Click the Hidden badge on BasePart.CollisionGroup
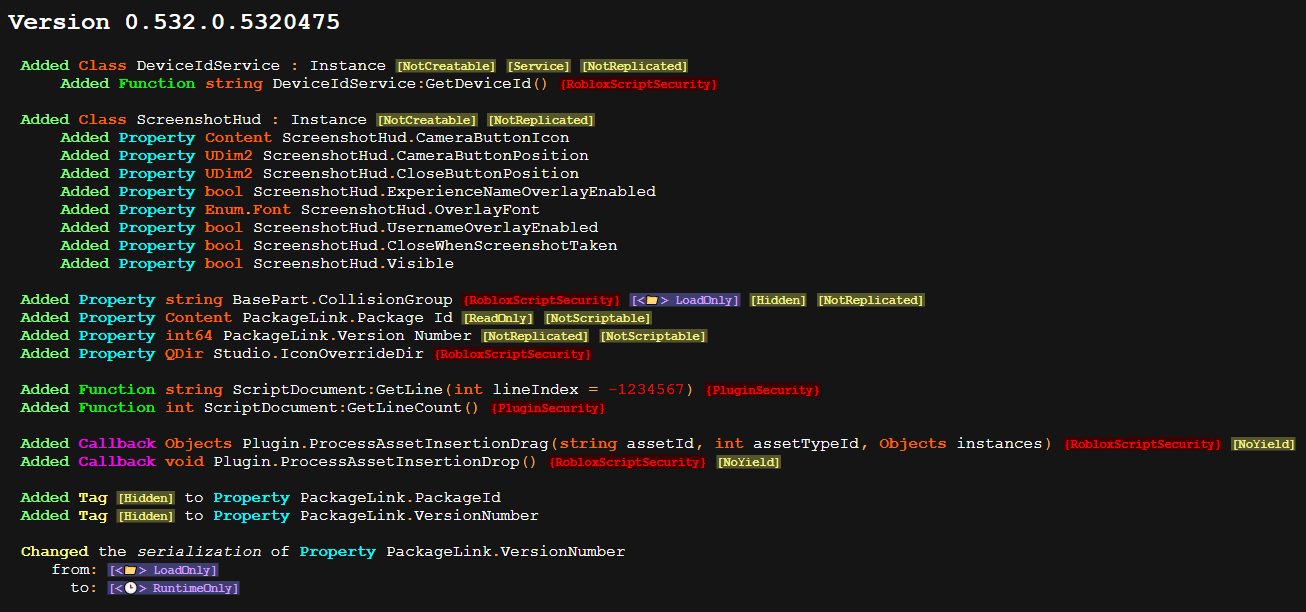 tap(777, 299)
